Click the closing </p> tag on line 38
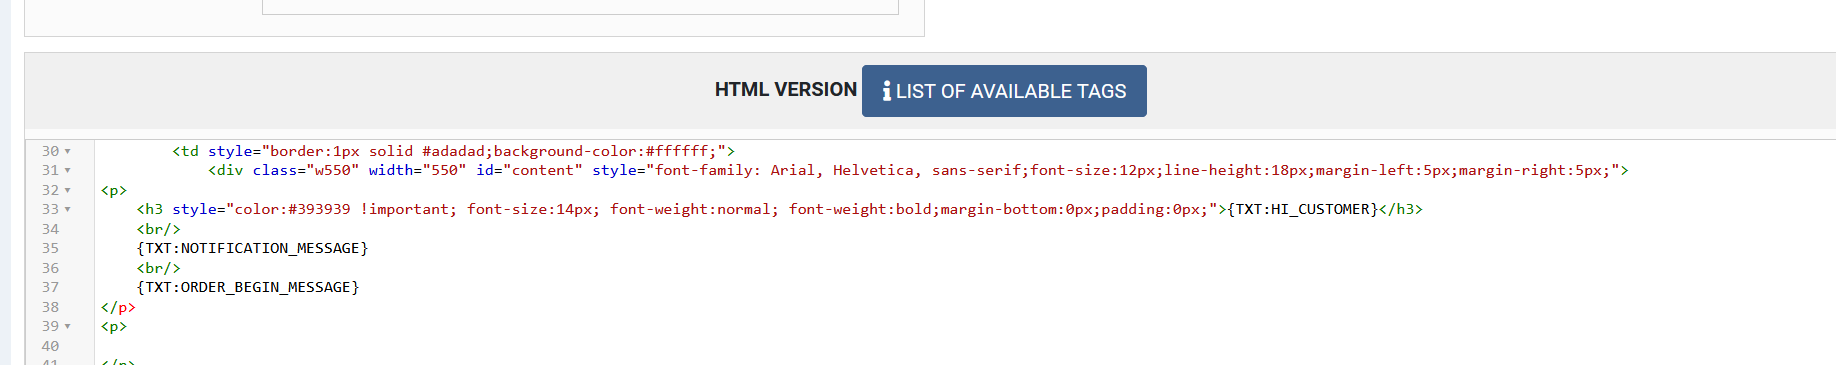The height and width of the screenshot is (365, 1836). coord(118,307)
